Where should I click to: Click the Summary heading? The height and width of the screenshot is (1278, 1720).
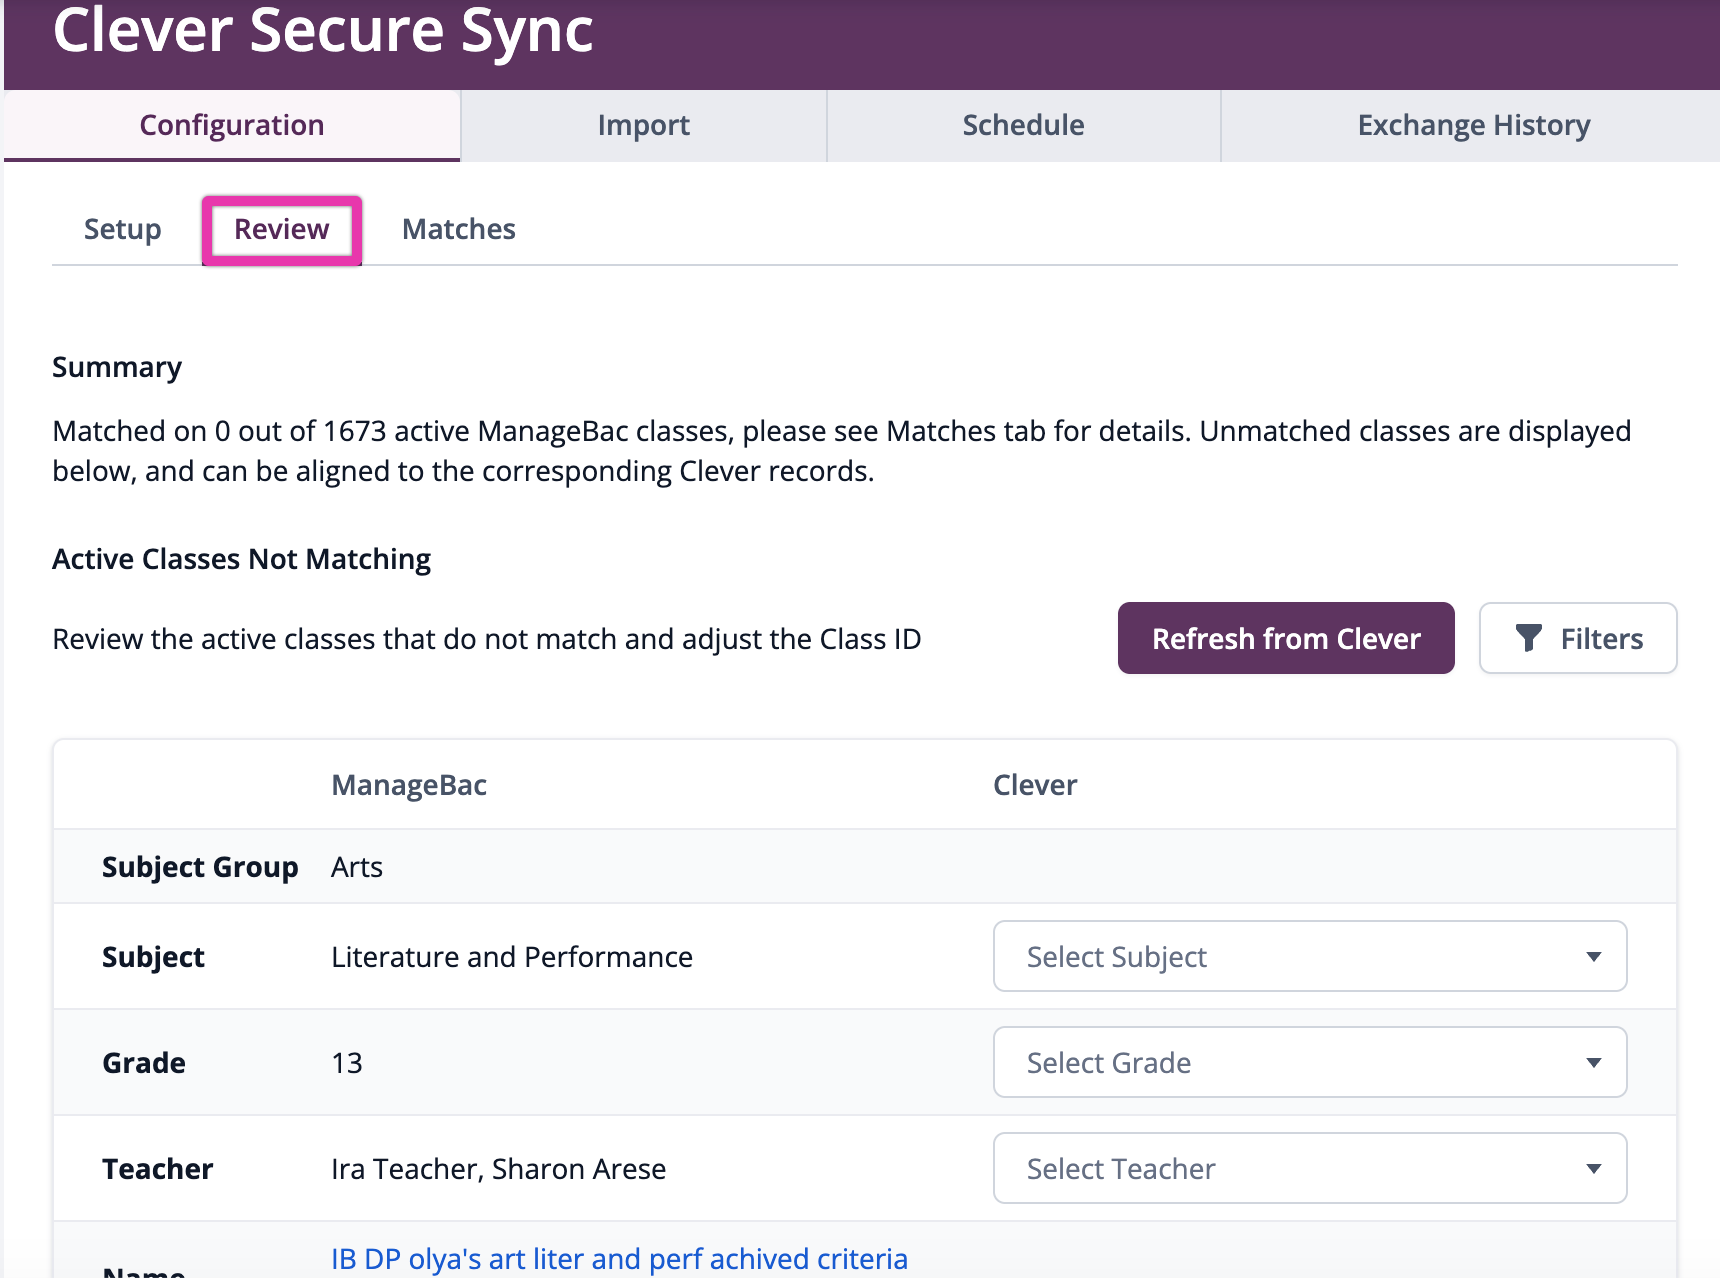point(117,367)
